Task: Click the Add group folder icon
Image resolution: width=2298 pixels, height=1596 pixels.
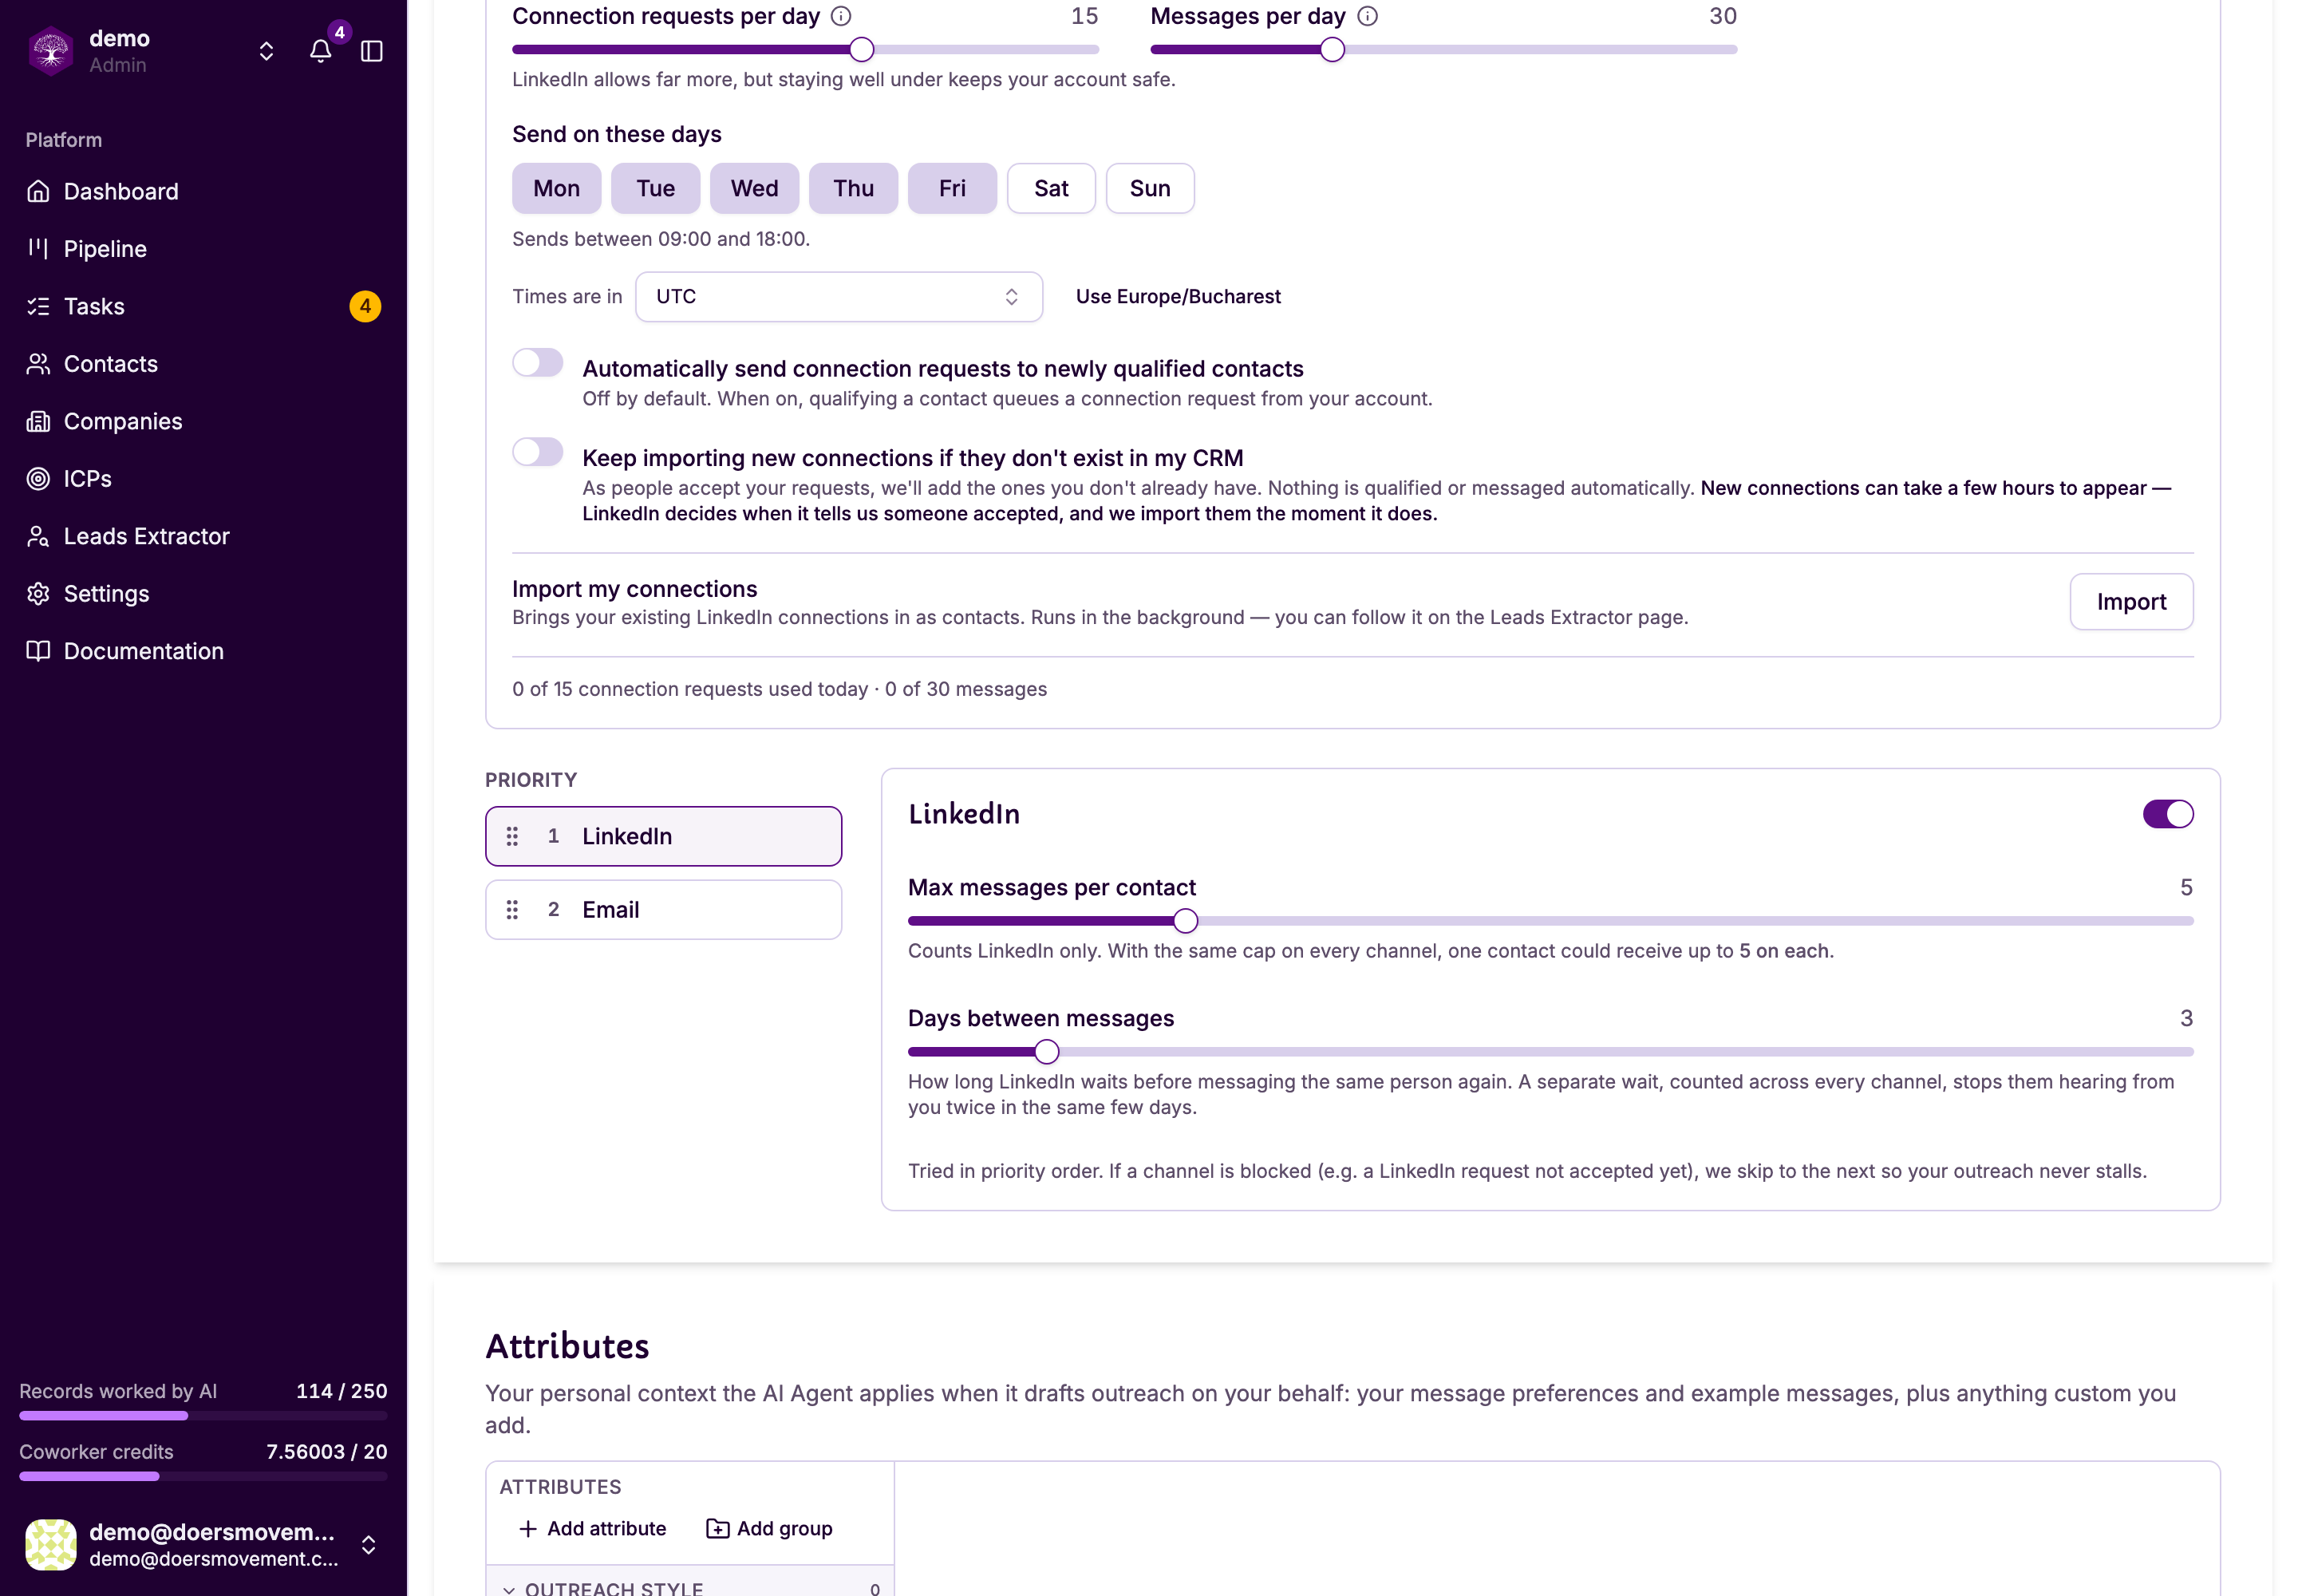Action: [717, 1528]
